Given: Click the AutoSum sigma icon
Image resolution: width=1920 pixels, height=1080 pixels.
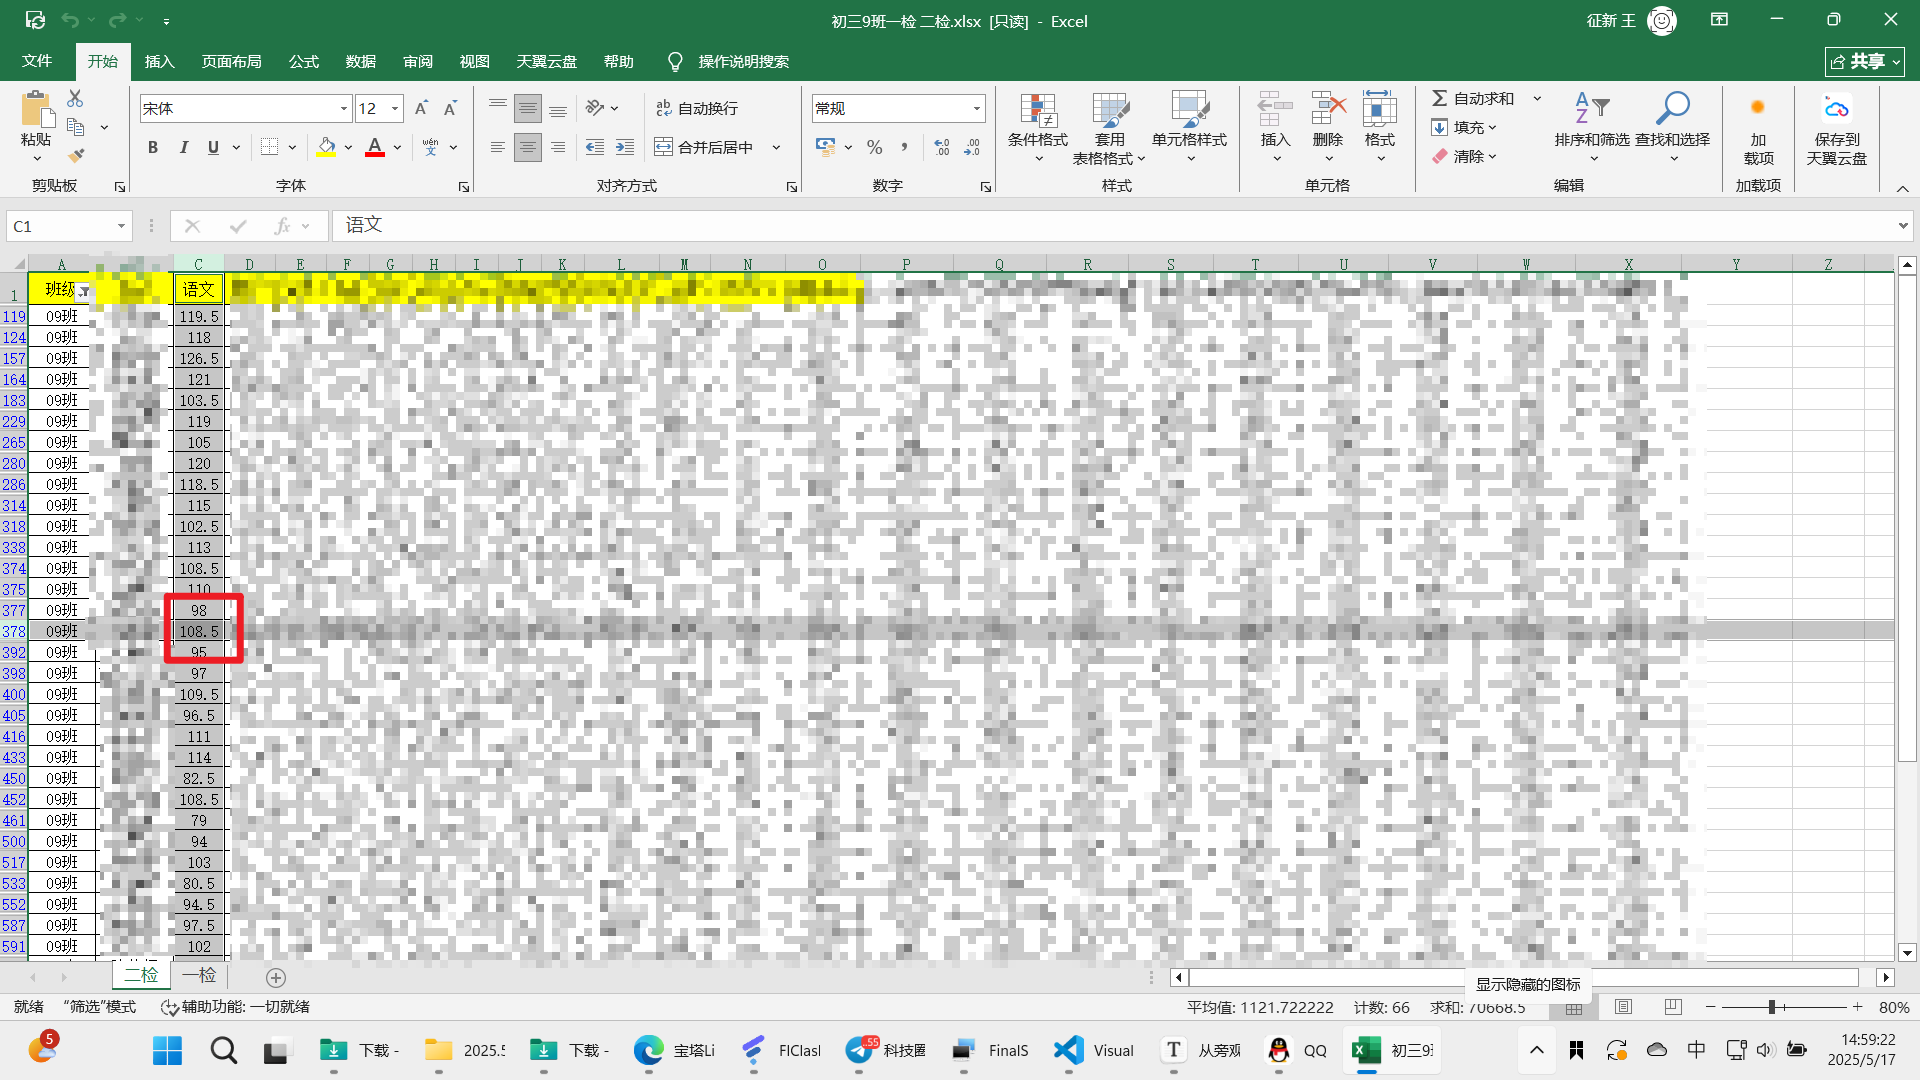Looking at the screenshot, I should point(1439,98).
